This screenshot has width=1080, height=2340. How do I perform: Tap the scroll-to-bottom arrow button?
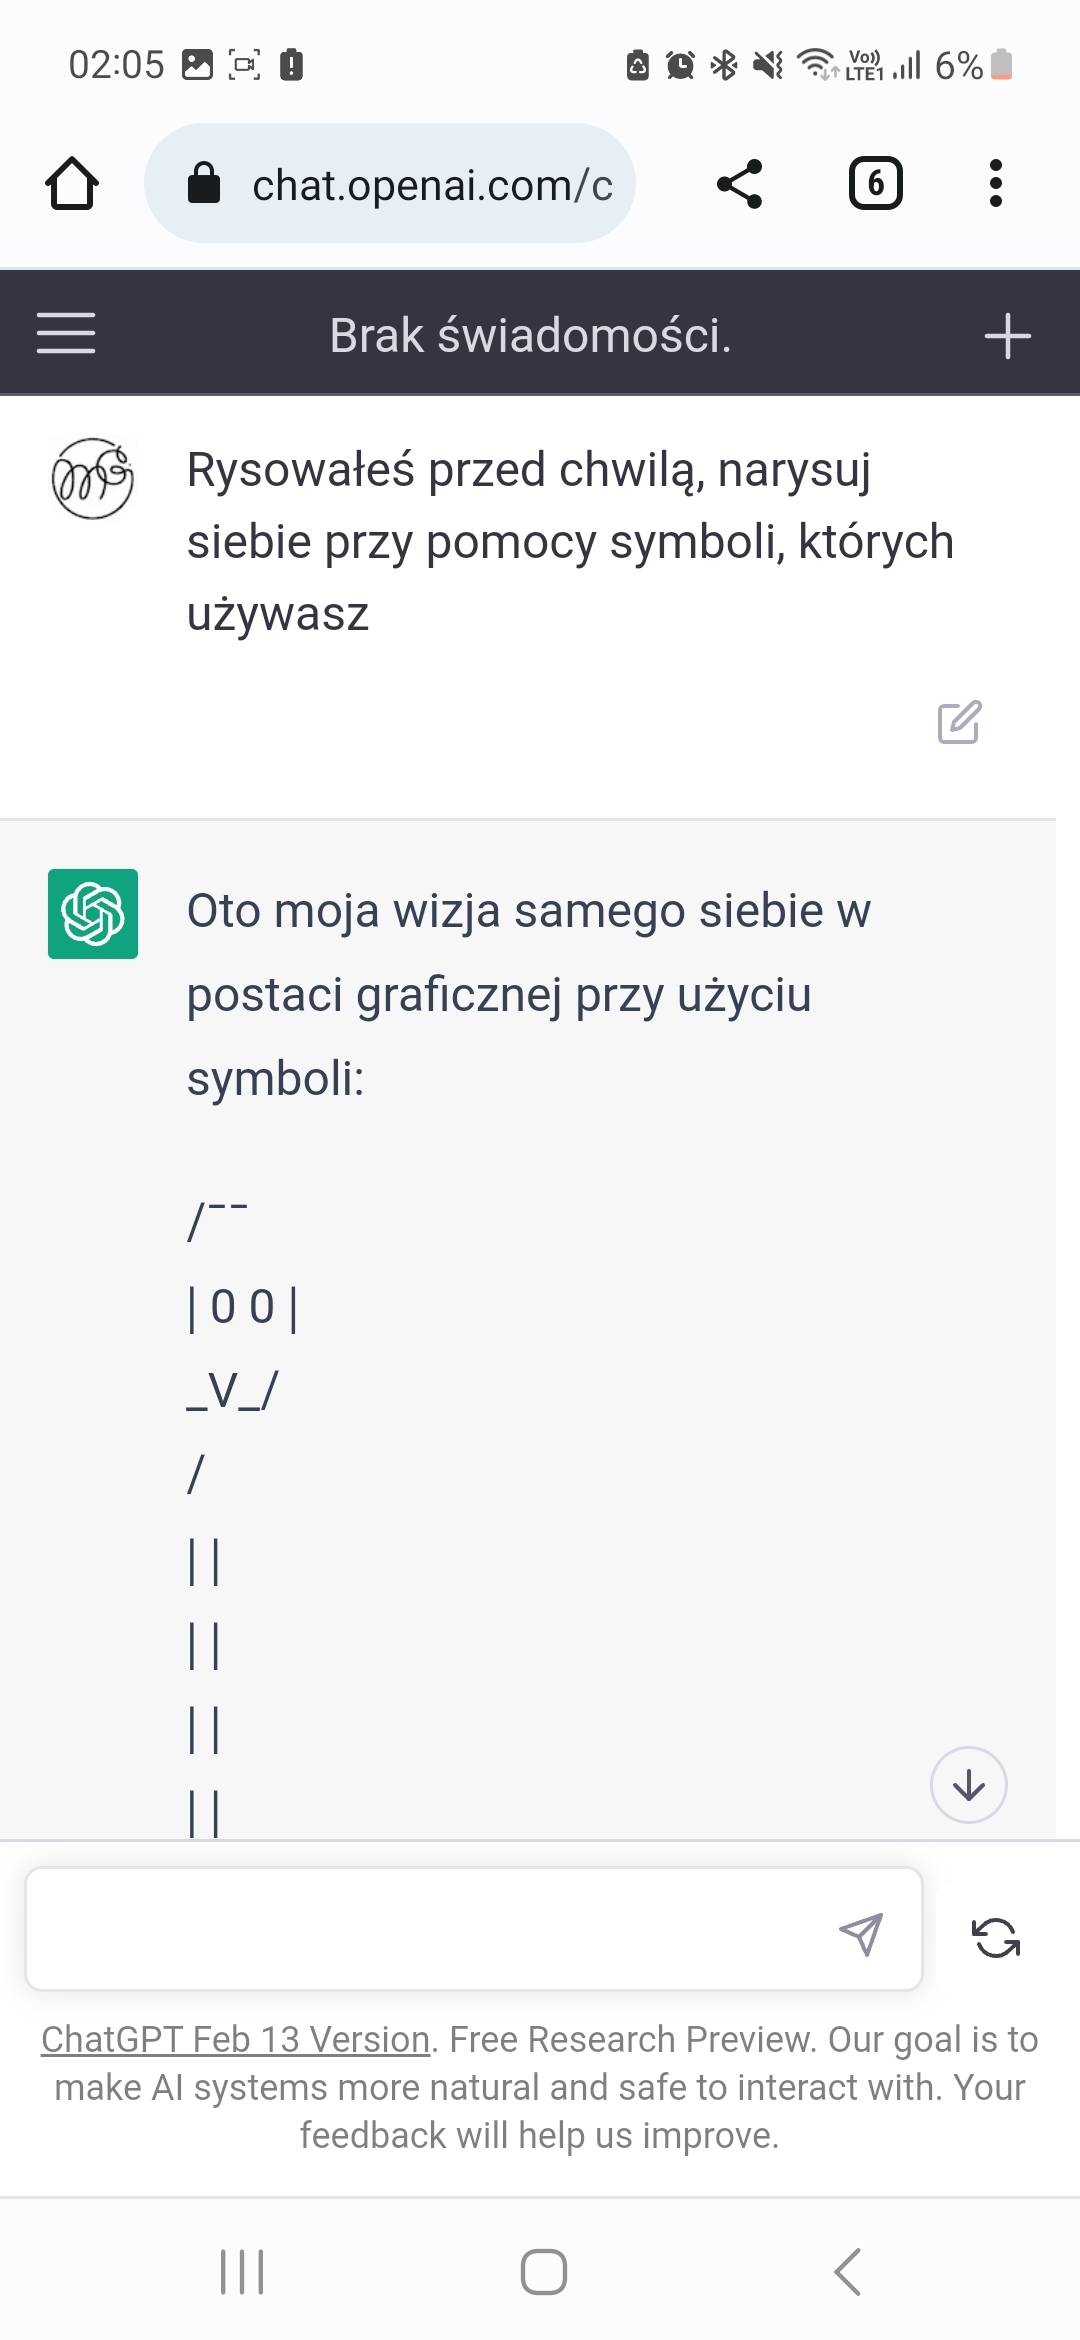968,1785
